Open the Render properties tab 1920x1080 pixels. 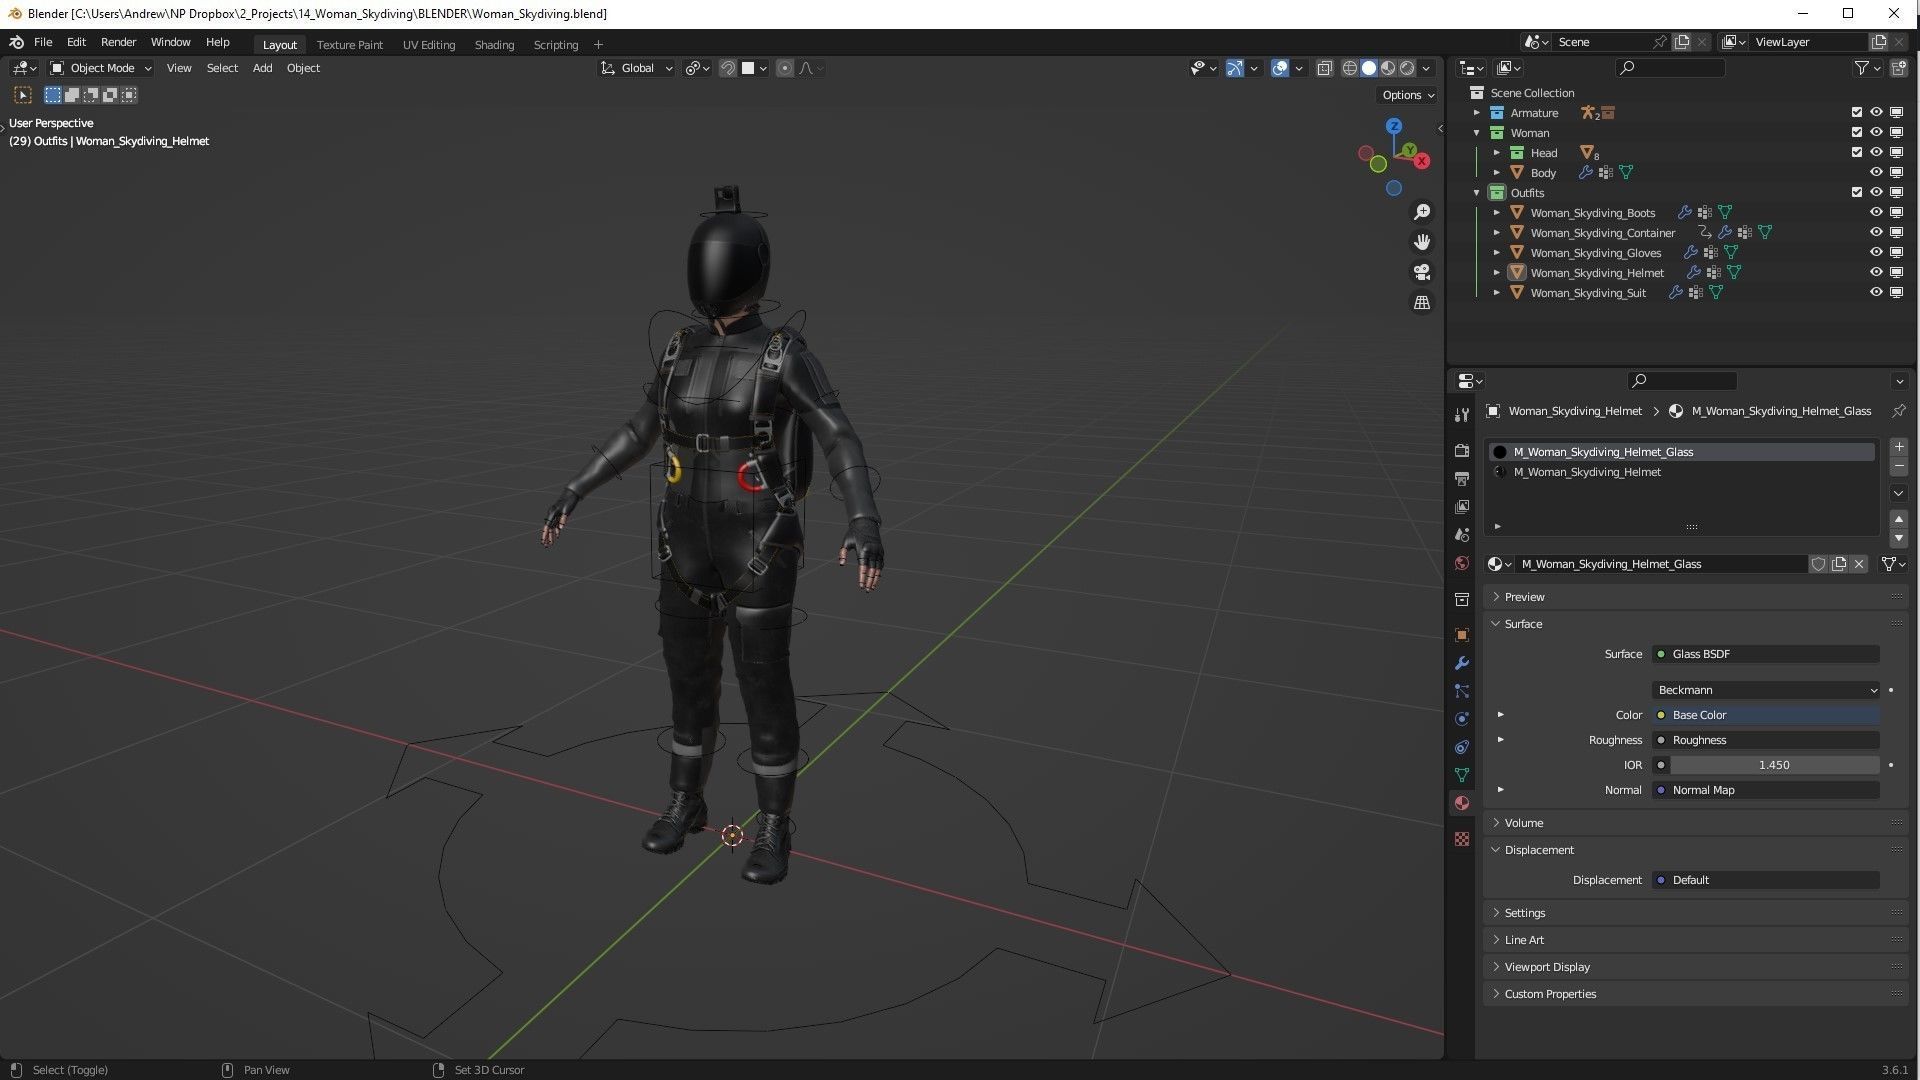1462,451
